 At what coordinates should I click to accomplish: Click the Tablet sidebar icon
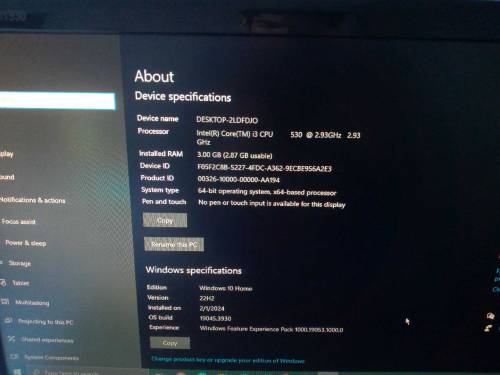point(3,283)
